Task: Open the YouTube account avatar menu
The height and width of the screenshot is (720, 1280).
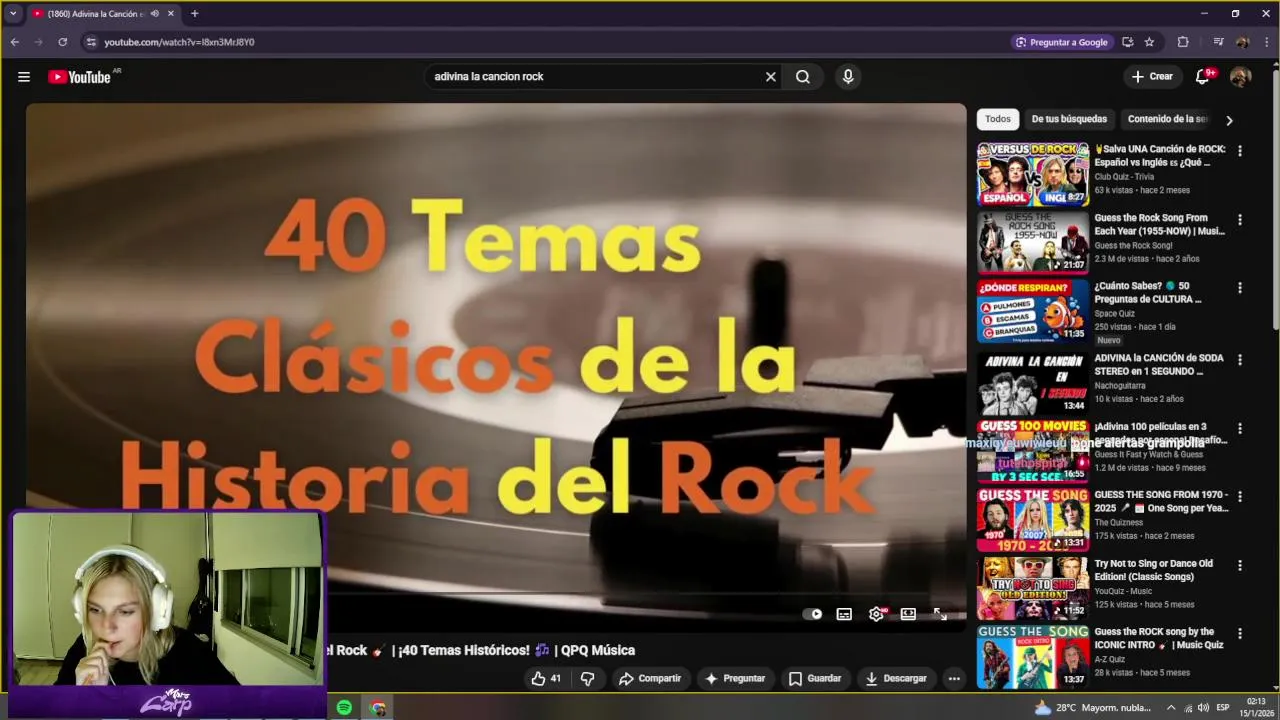Action: [x=1241, y=77]
